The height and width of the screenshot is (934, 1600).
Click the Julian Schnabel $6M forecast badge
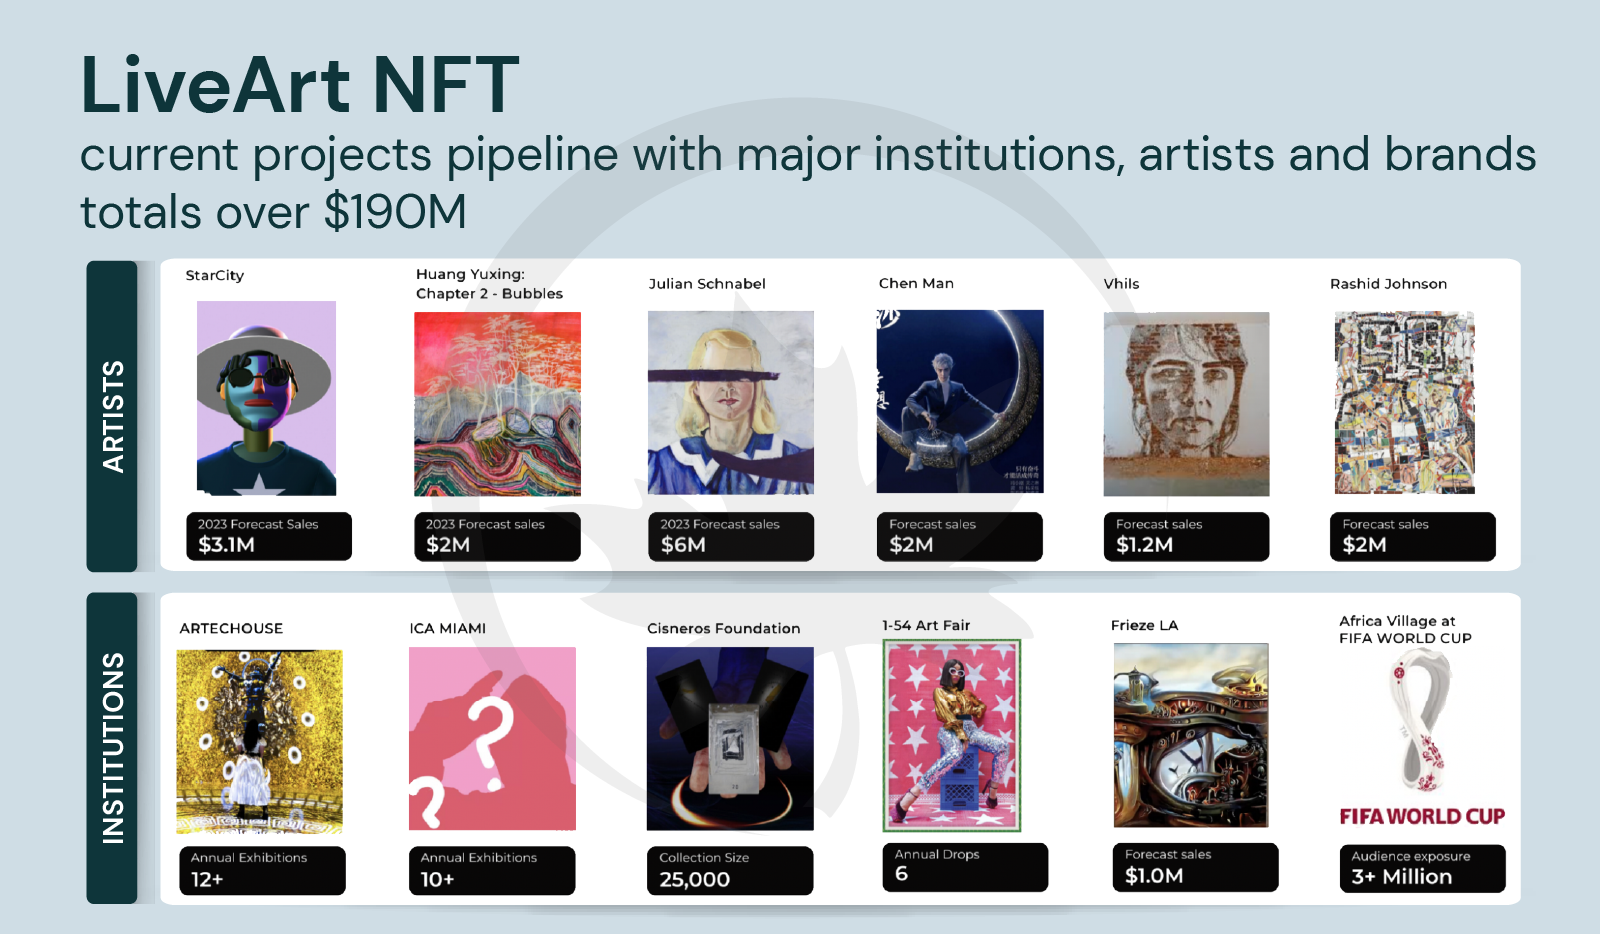(731, 536)
